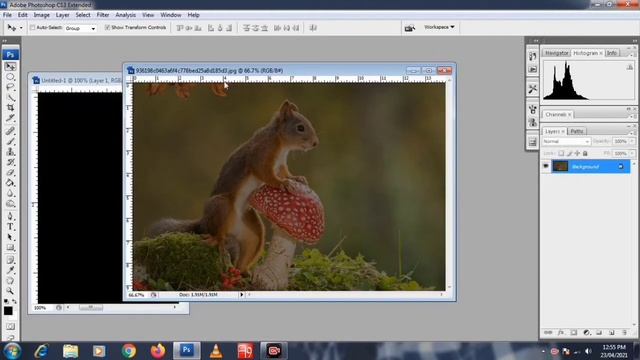Switch to the Navigator tab
Viewport: 640px width, 360px height.
pos(556,53)
